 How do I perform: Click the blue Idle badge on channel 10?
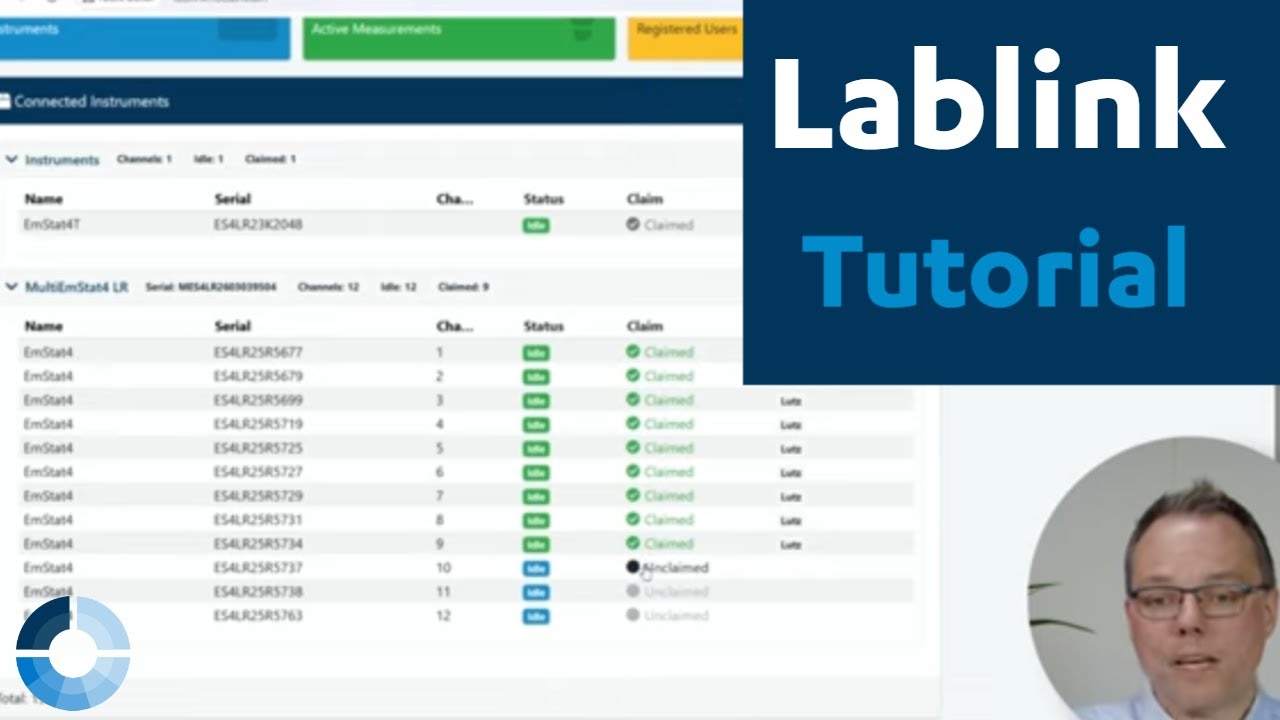coord(536,568)
